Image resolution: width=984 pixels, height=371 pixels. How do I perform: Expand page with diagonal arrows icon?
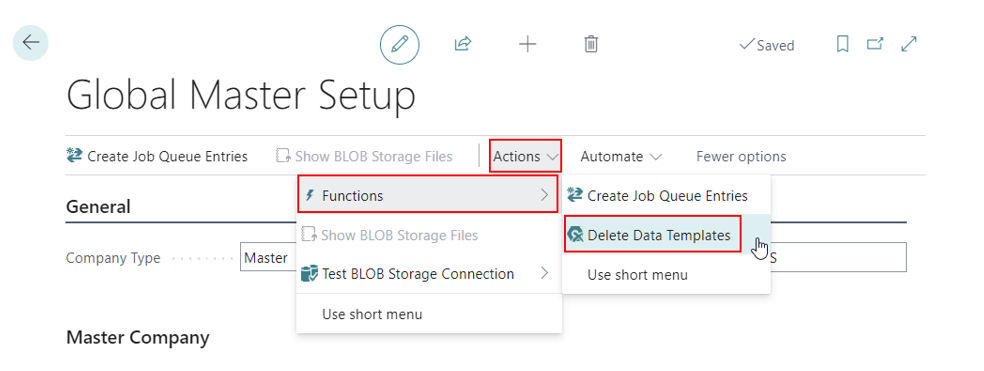(x=909, y=44)
